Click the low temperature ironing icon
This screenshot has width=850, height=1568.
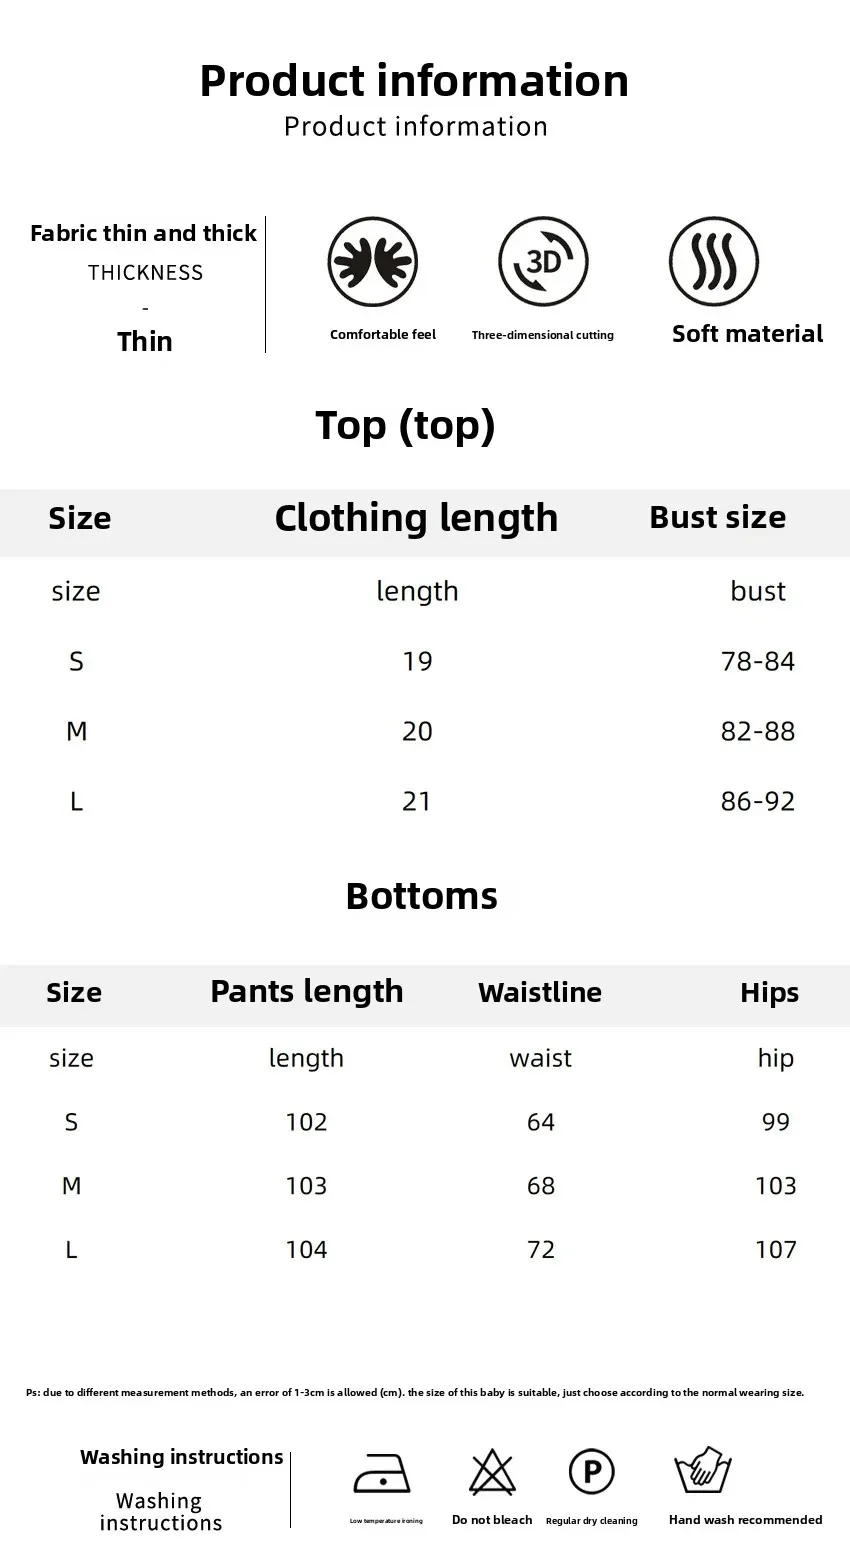tap(382, 1473)
